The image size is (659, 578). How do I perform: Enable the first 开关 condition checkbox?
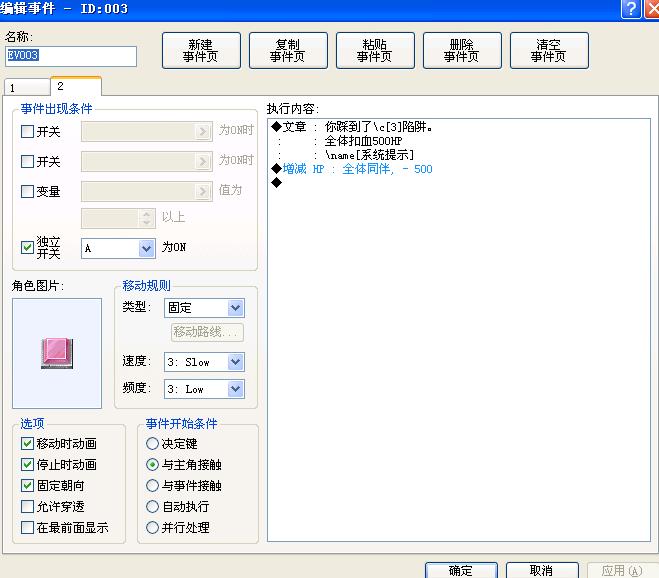(x=27, y=132)
